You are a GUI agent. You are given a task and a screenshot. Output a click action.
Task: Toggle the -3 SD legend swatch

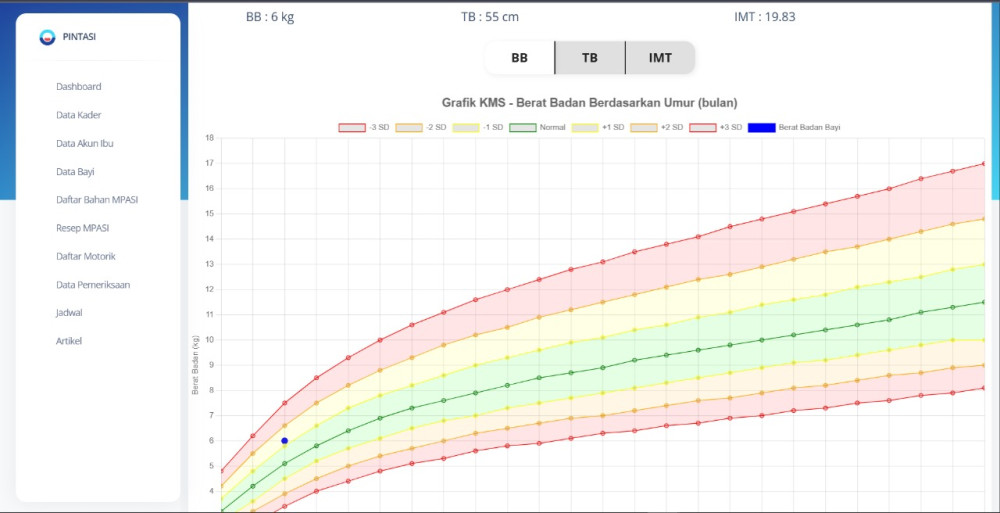(x=352, y=128)
